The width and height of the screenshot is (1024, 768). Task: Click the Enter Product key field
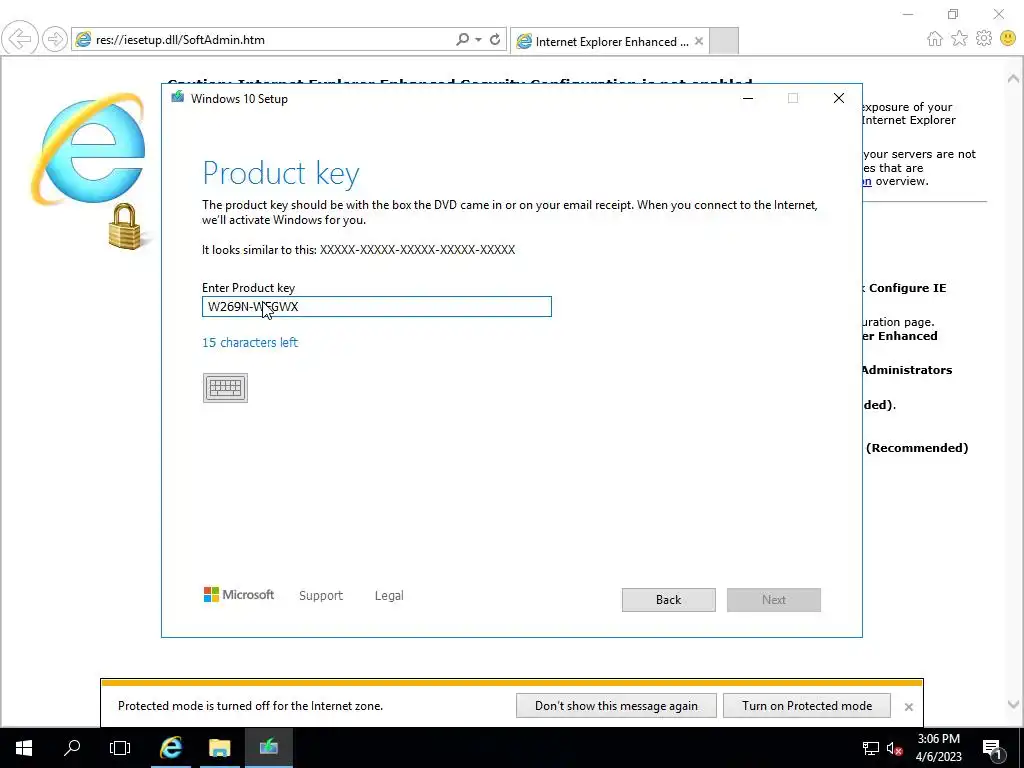click(x=377, y=306)
